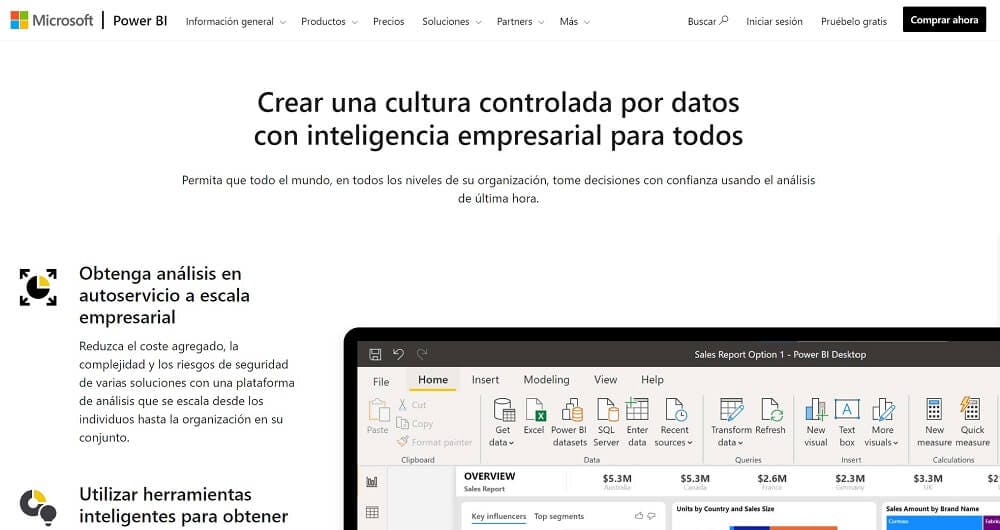Open the Precios page
Screen dimensions: 1000x530
(388, 22)
